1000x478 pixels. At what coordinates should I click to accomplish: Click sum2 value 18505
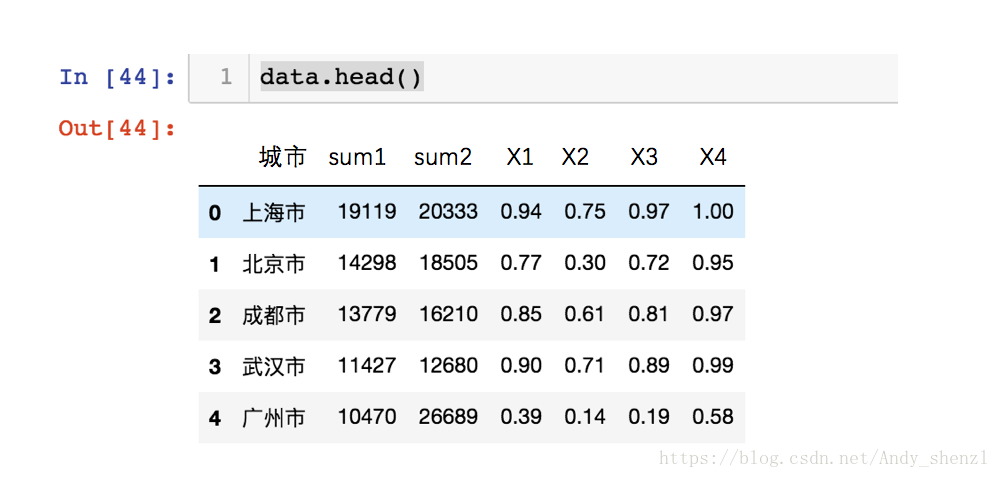pos(448,263)
